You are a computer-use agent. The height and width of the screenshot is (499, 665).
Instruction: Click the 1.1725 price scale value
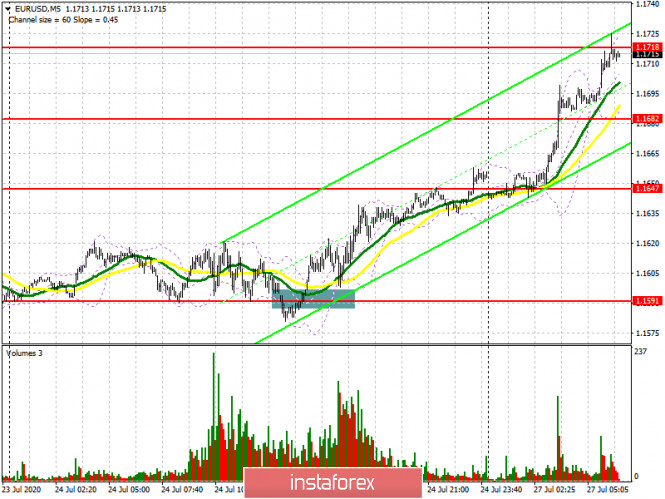click(647, 33)
